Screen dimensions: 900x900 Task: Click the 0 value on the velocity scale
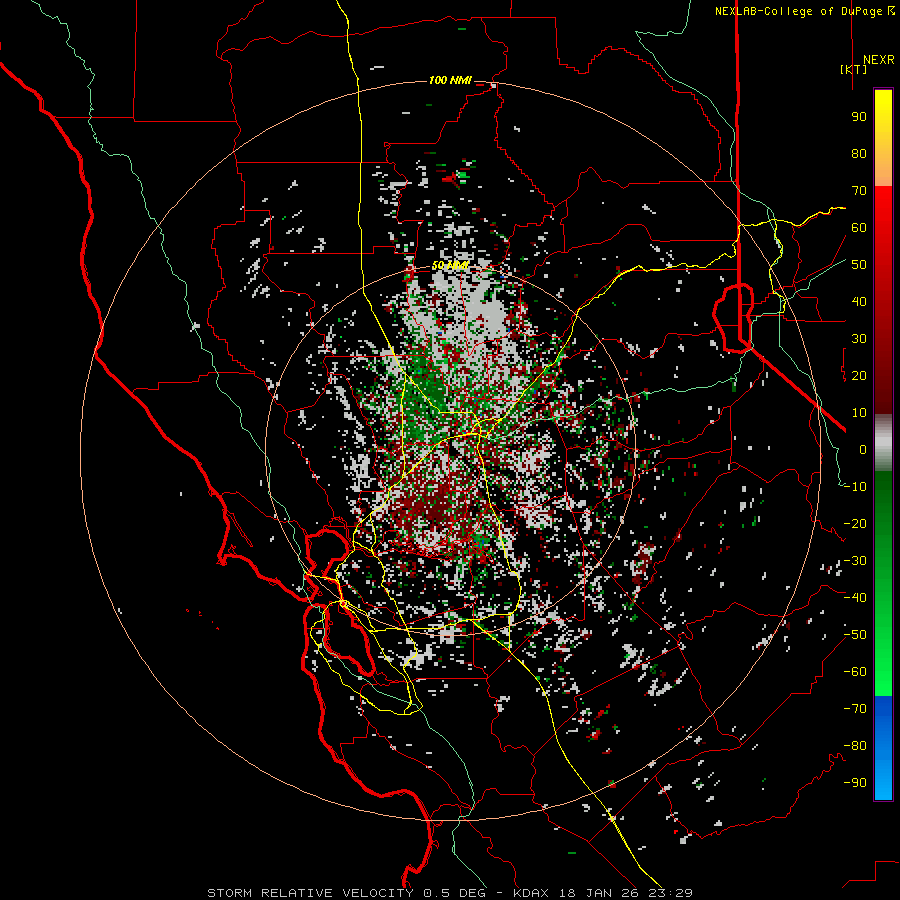point(863,449)
